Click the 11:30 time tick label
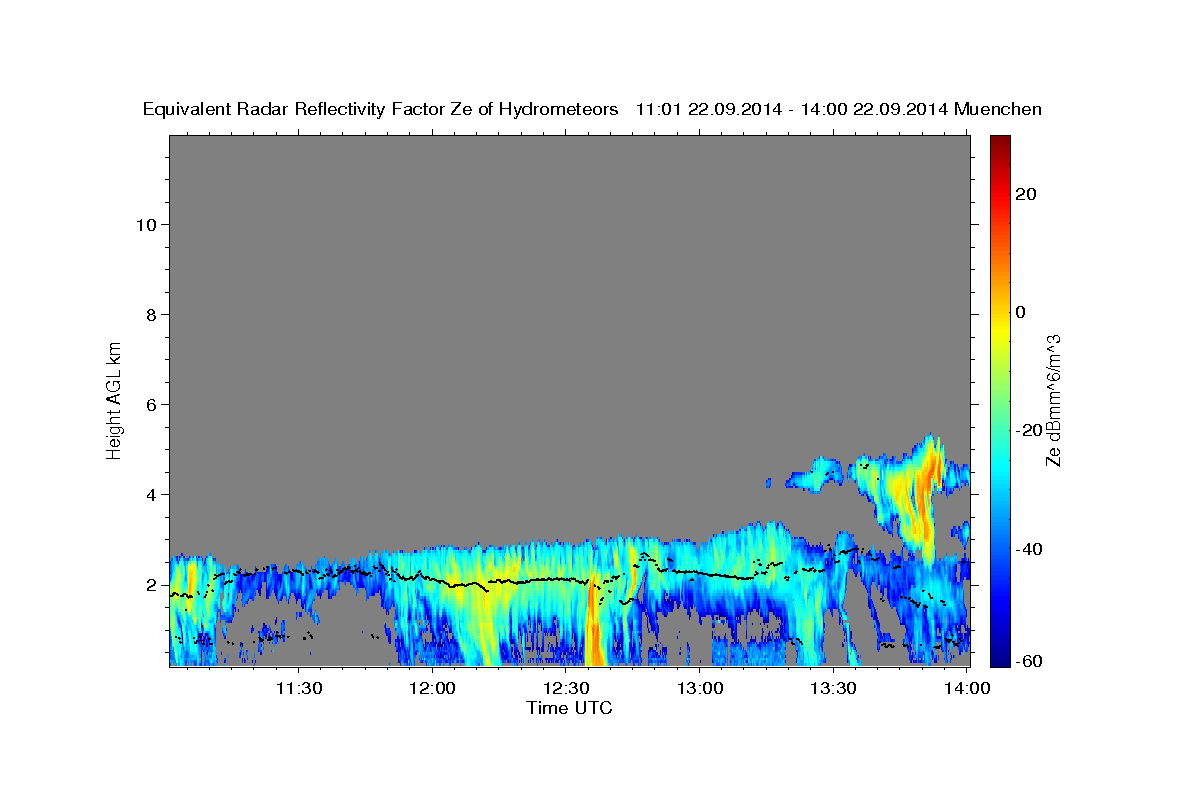The image size is (1200, 800). (x=299, y=688)
